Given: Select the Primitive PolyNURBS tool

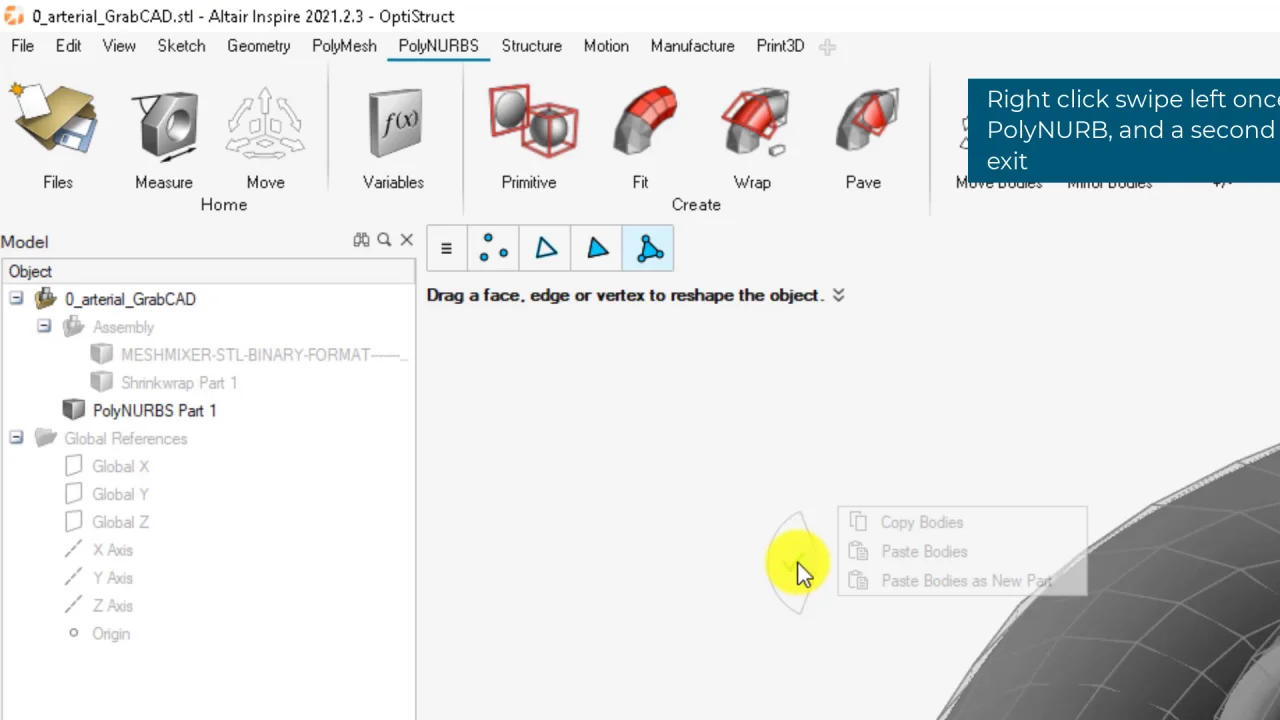Looking at the screenshot, I should (532, 123).
